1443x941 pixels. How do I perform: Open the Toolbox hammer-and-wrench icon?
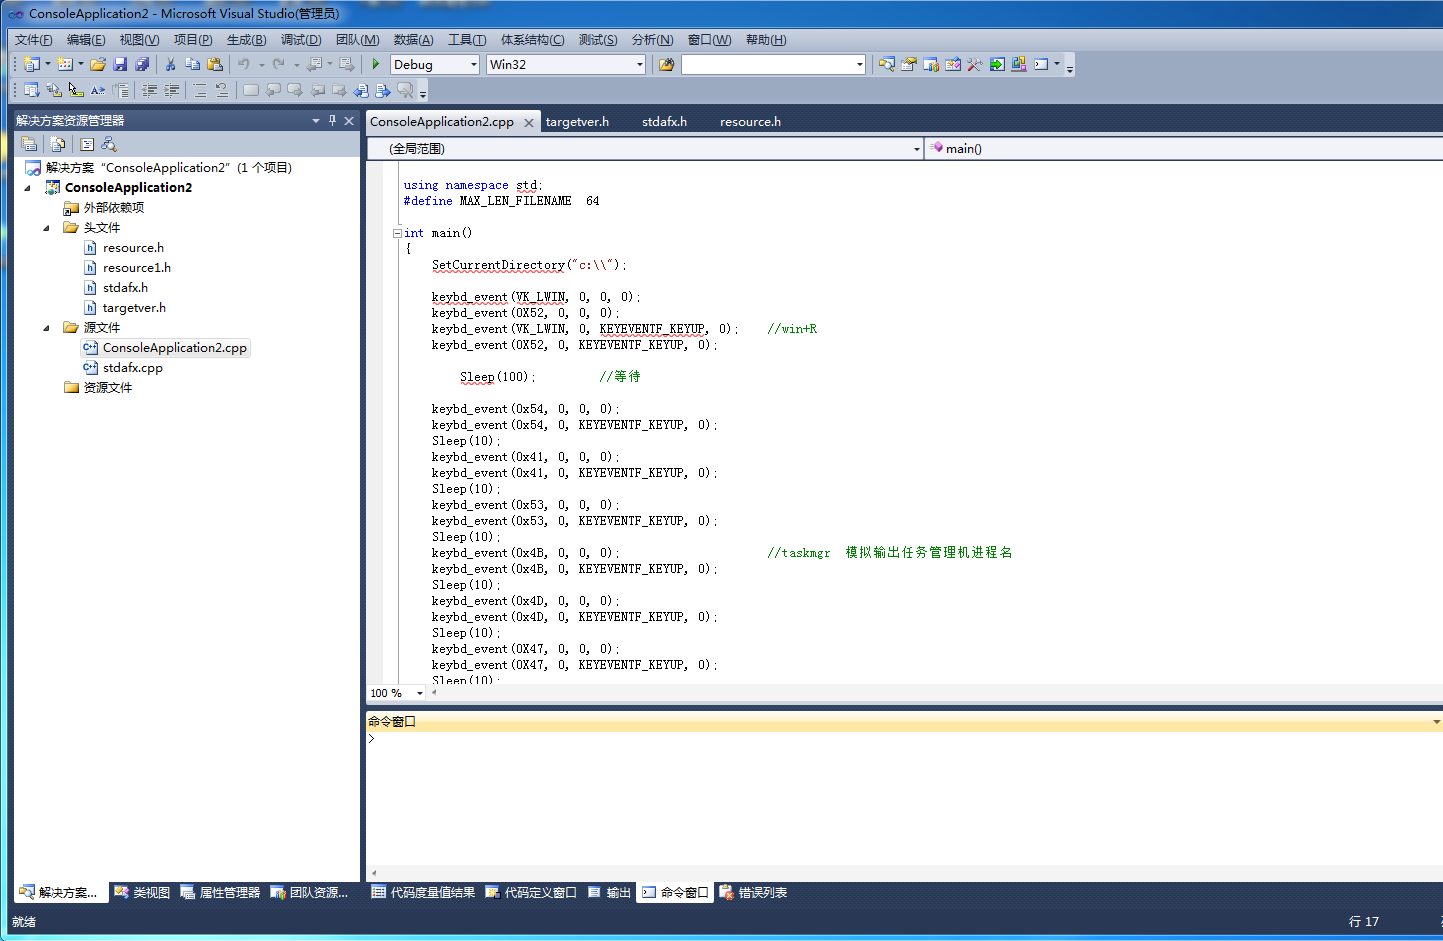pyautogui.click(x=975, y=64)
